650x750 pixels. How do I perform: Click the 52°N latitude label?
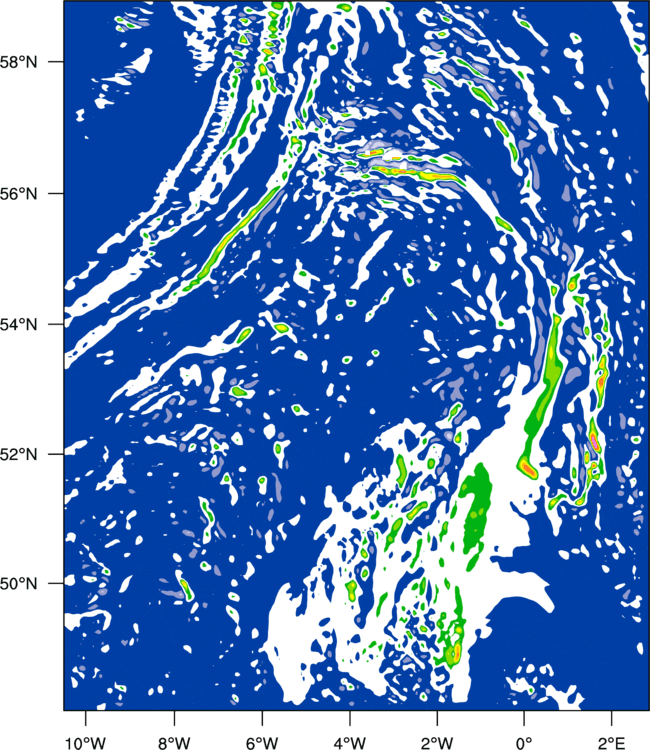click(19, 453)
